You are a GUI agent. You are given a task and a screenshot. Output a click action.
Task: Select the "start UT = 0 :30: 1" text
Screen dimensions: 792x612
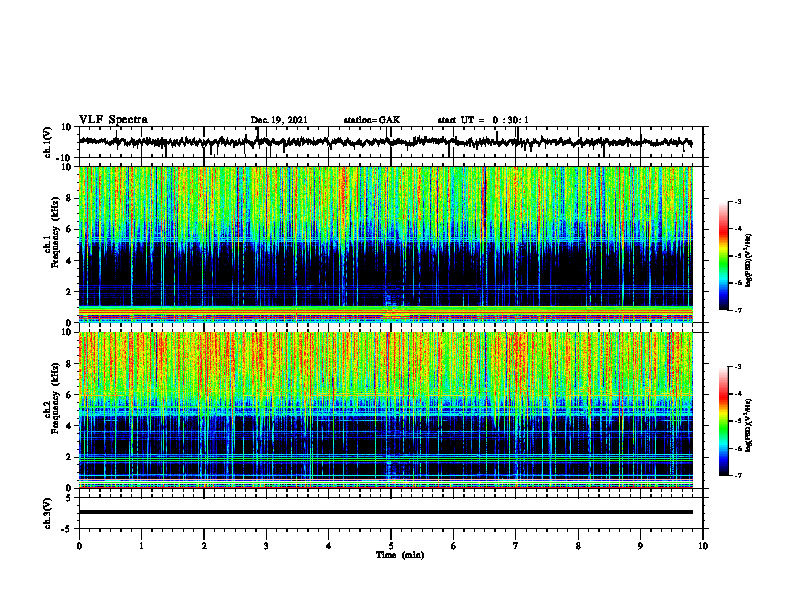click(x=483, y=120)
